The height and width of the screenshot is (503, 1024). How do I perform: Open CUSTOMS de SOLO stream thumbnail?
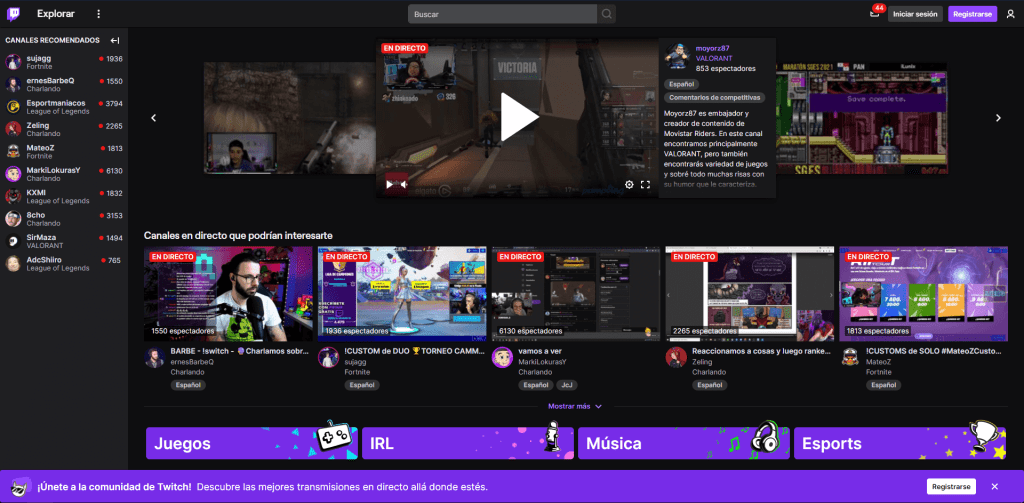click(x=923, y=294)
